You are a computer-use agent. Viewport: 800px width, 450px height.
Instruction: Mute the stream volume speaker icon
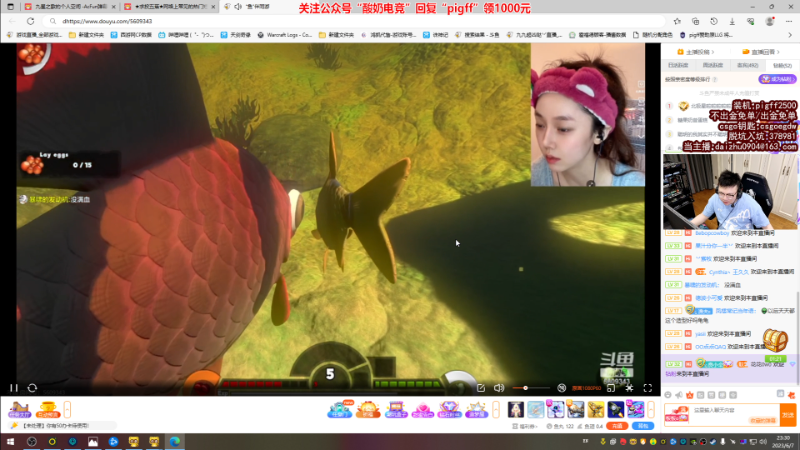point(498,388)
